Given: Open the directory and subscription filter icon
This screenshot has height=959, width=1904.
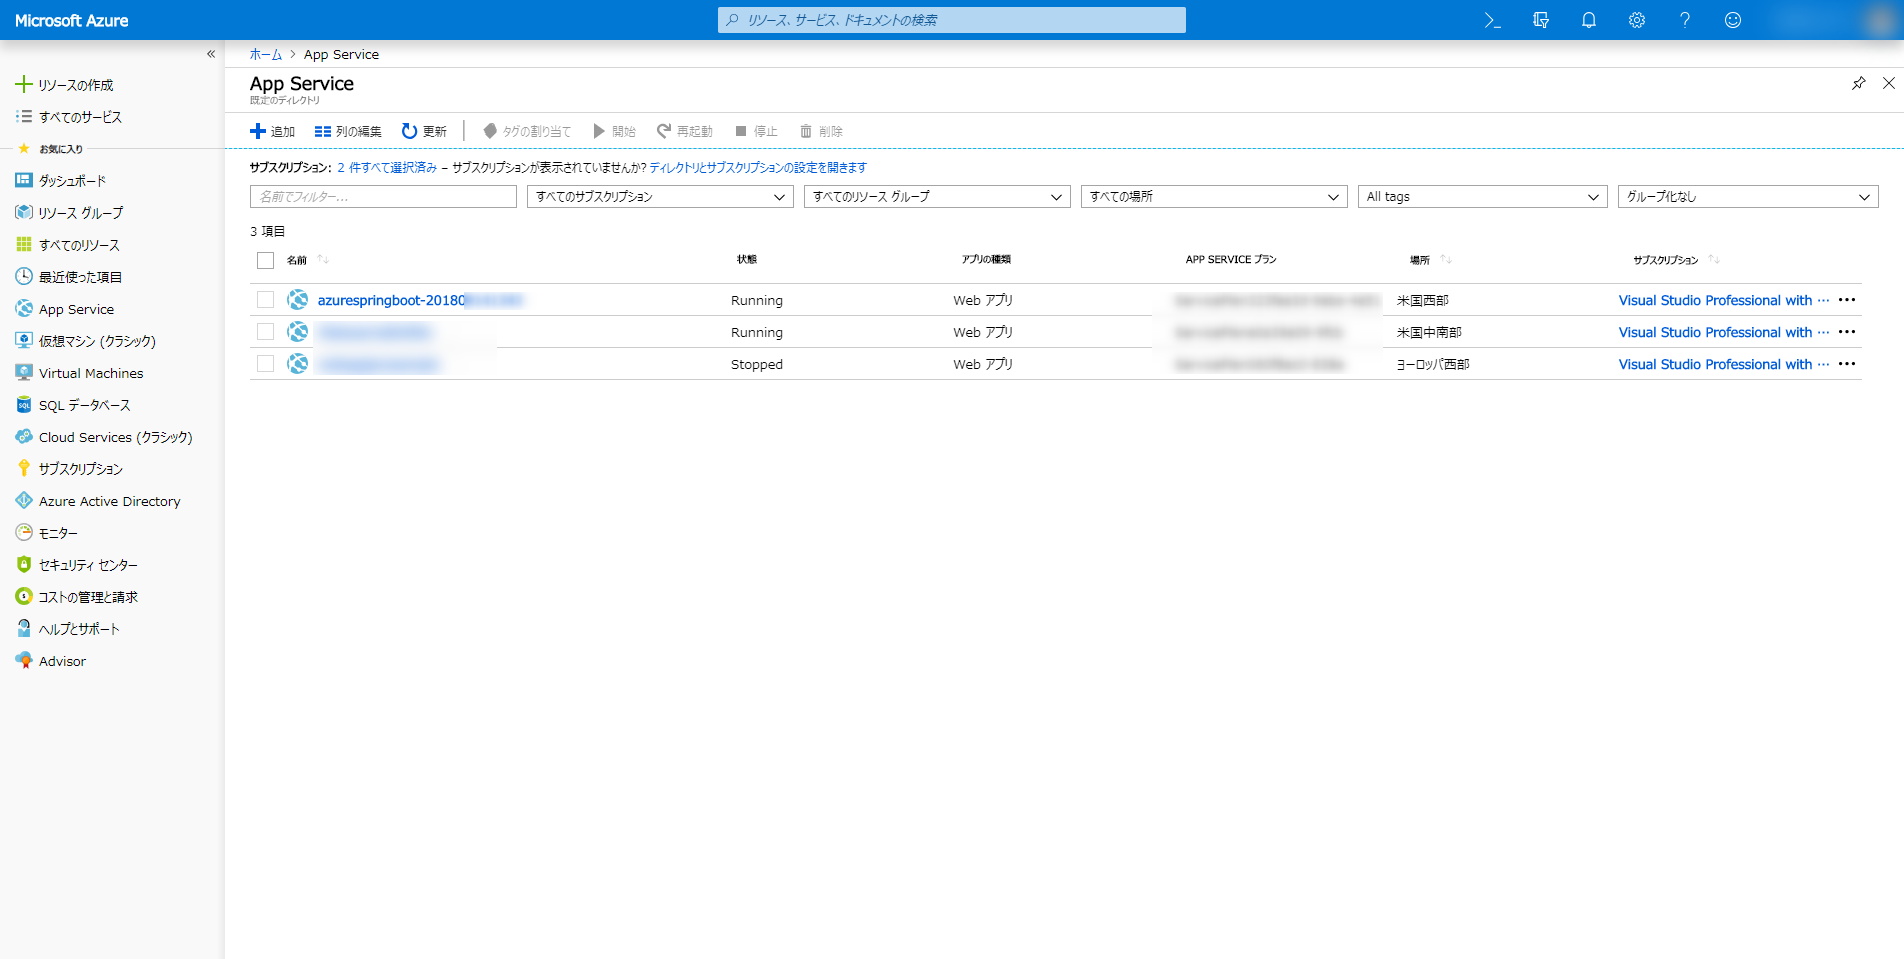Looking at the screenshot, I should [1540, 20].
